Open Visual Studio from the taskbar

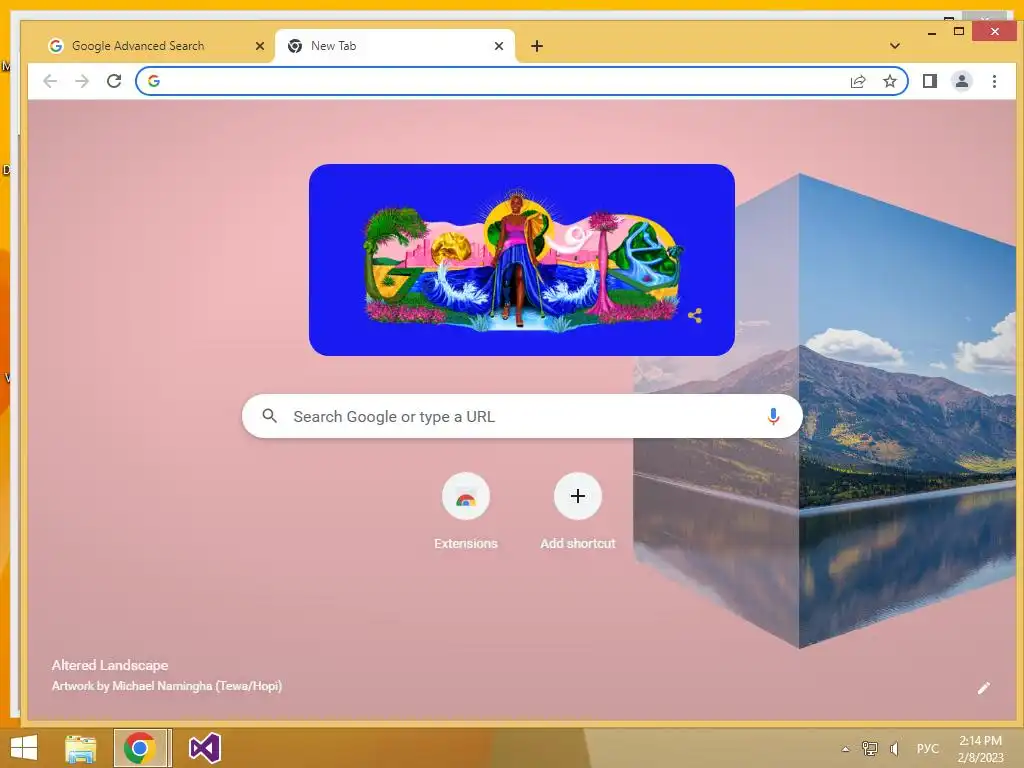click(204, 748)
